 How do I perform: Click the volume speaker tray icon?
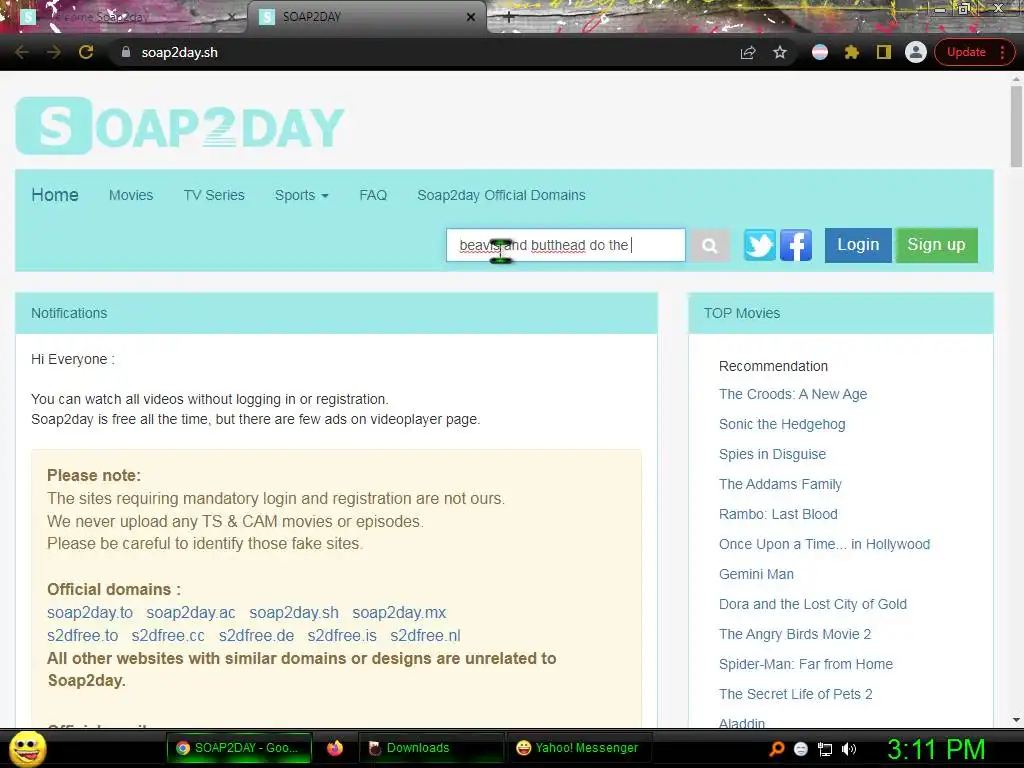click(x=849, y=749)
